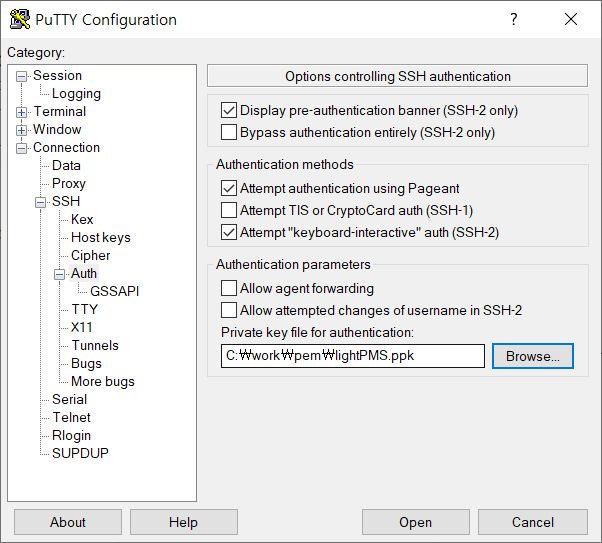Viewport: 602px width, 543px height.
Task: Enable Attempt TIS or CryptoCard auth
Action: [x=229, y=210]
